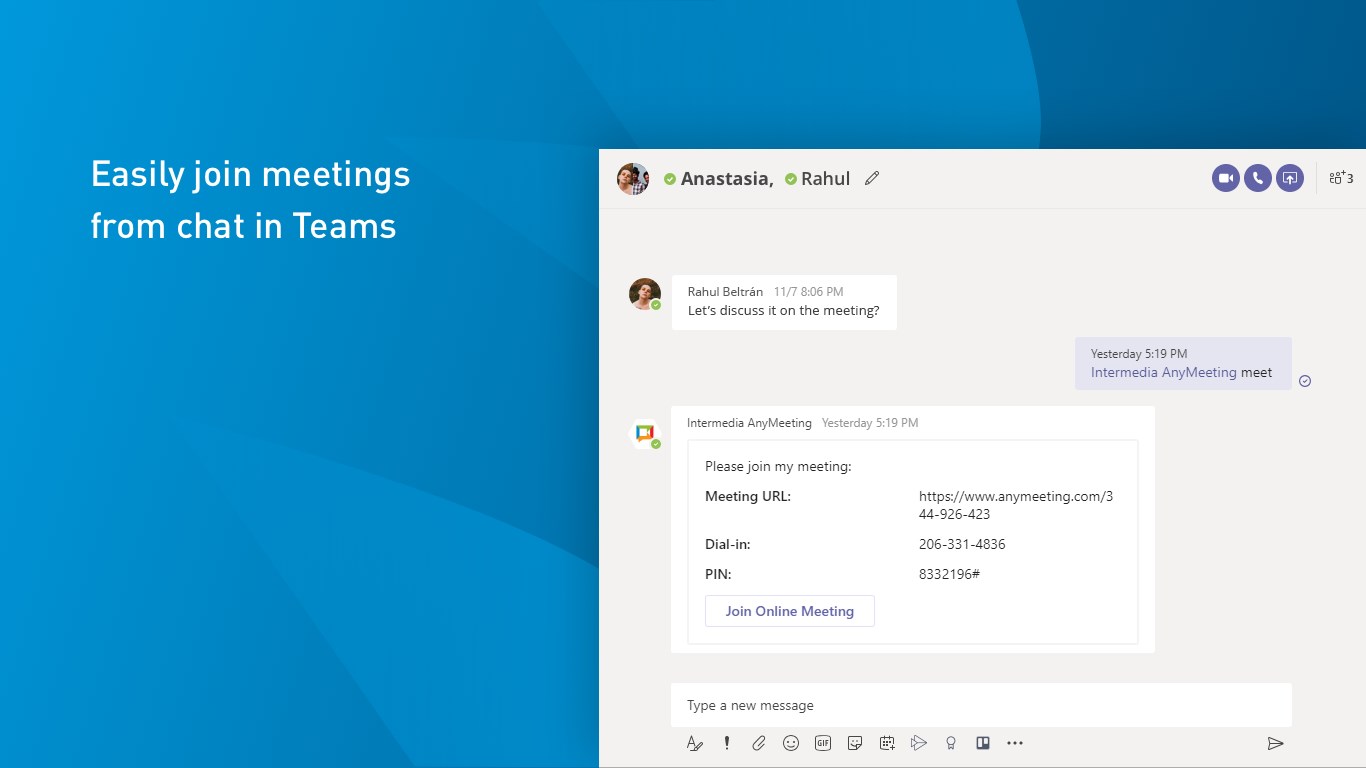The image size is (1366, 768).
Task: Edit the group chat name with the pencil icon
Action: (872, 178)
